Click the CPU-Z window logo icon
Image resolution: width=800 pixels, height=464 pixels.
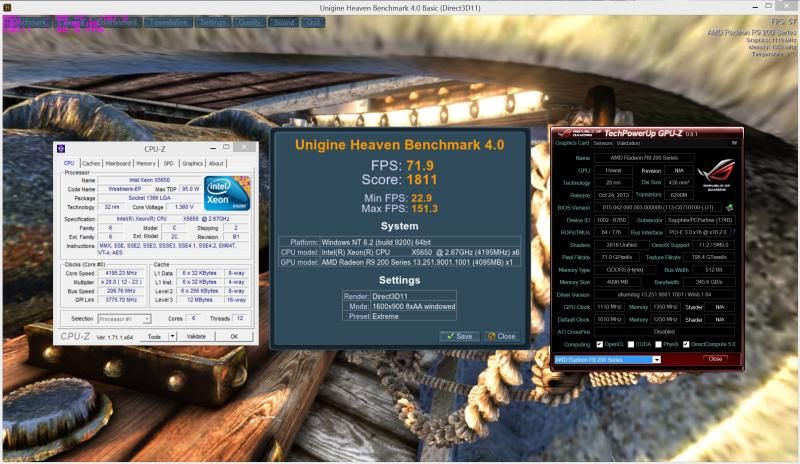pos(61,149)
